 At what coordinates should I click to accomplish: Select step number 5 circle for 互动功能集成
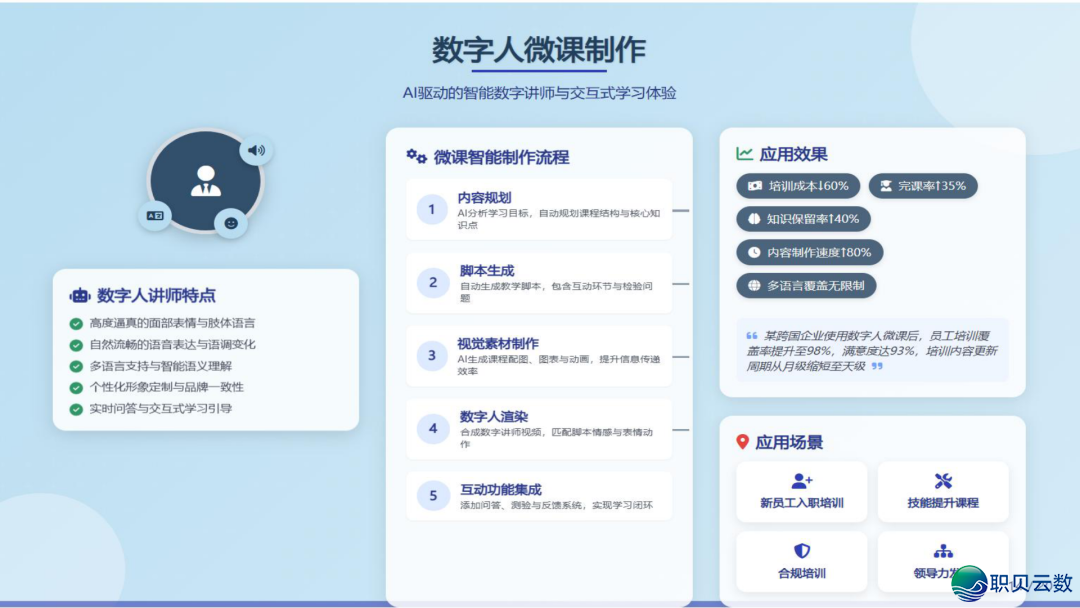pos(433,496)
